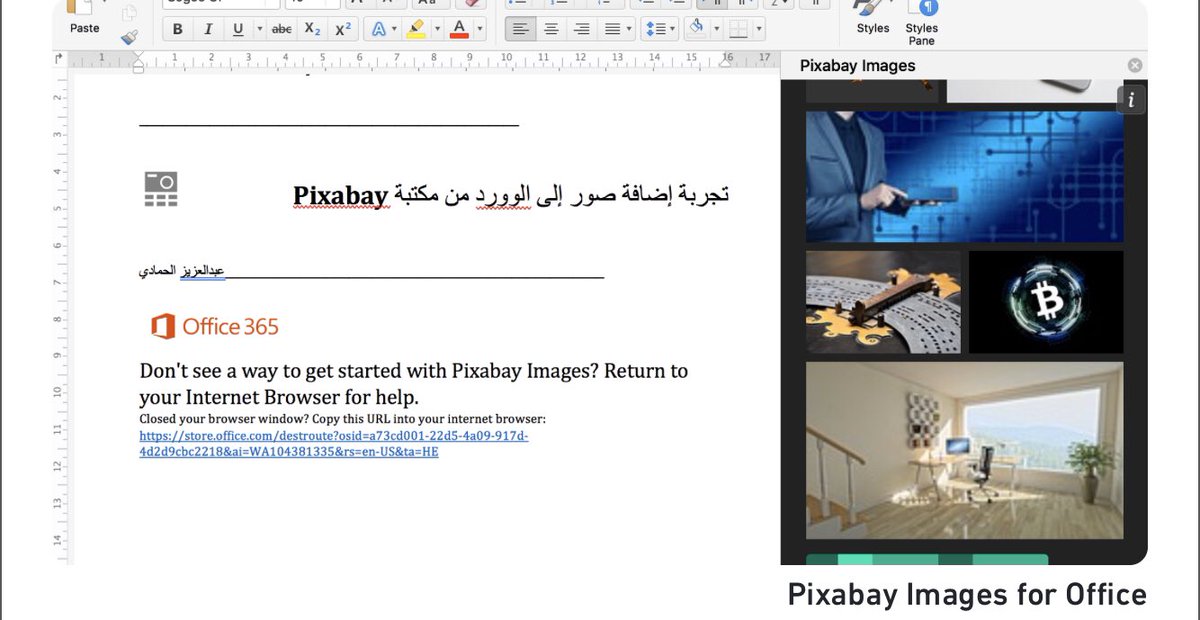Click the grey table icon in document
Image resolution: width=1200 pixels, height=620 pixels.
tap(160, 189)
